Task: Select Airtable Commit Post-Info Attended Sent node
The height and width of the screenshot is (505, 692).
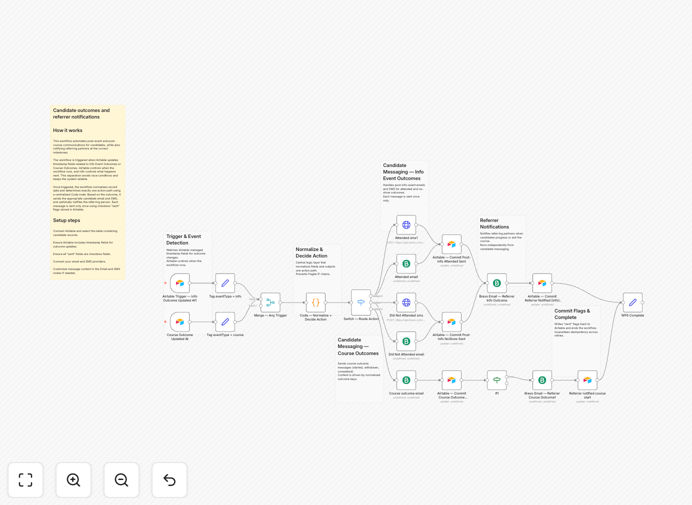Action: click(451, 244)
